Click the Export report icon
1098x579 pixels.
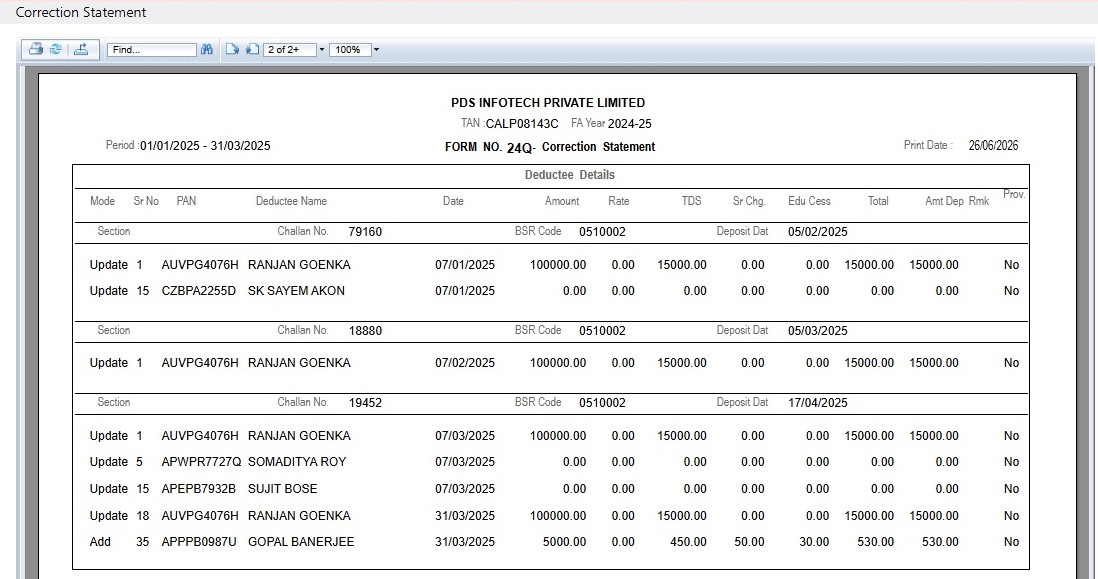(x=81, y=49)
